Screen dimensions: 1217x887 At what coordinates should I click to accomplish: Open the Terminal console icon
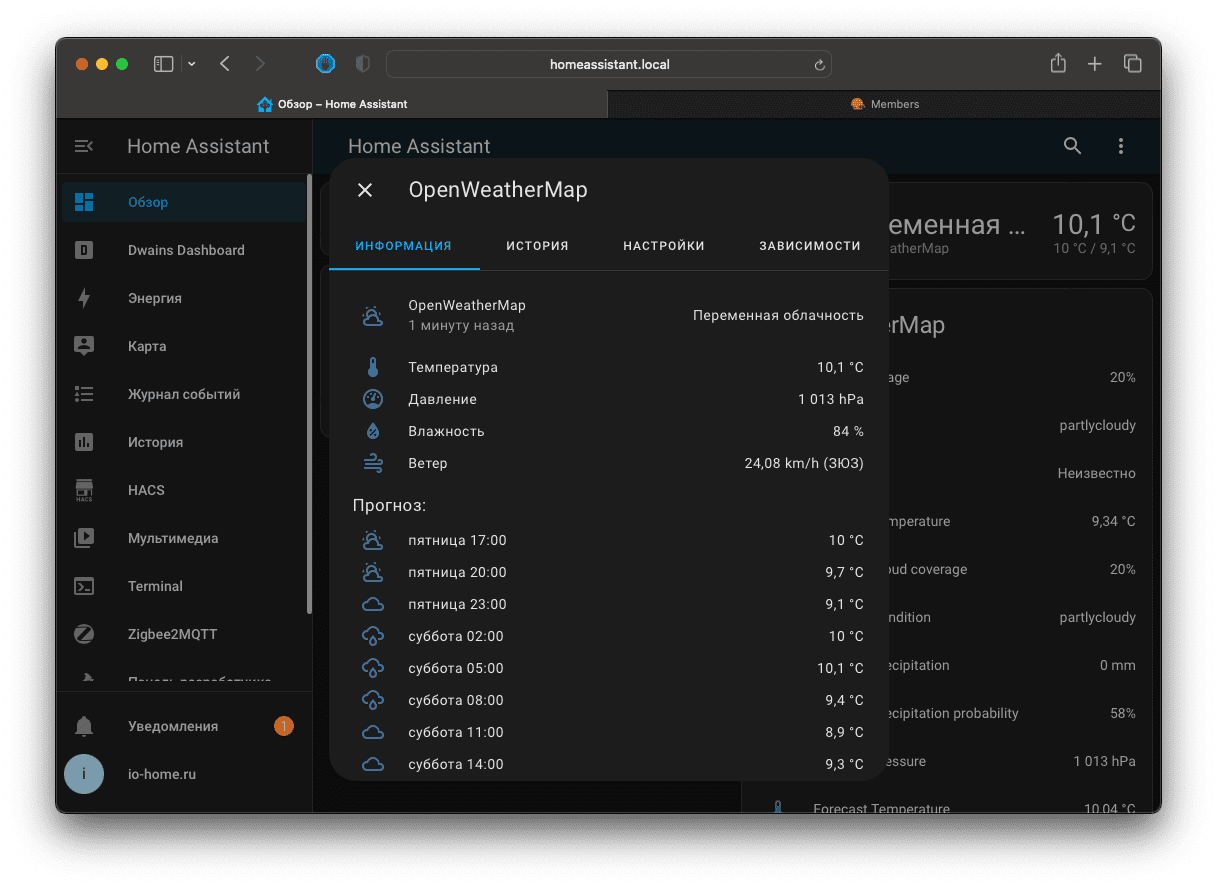pyautogui.click(x=84, y=586)
